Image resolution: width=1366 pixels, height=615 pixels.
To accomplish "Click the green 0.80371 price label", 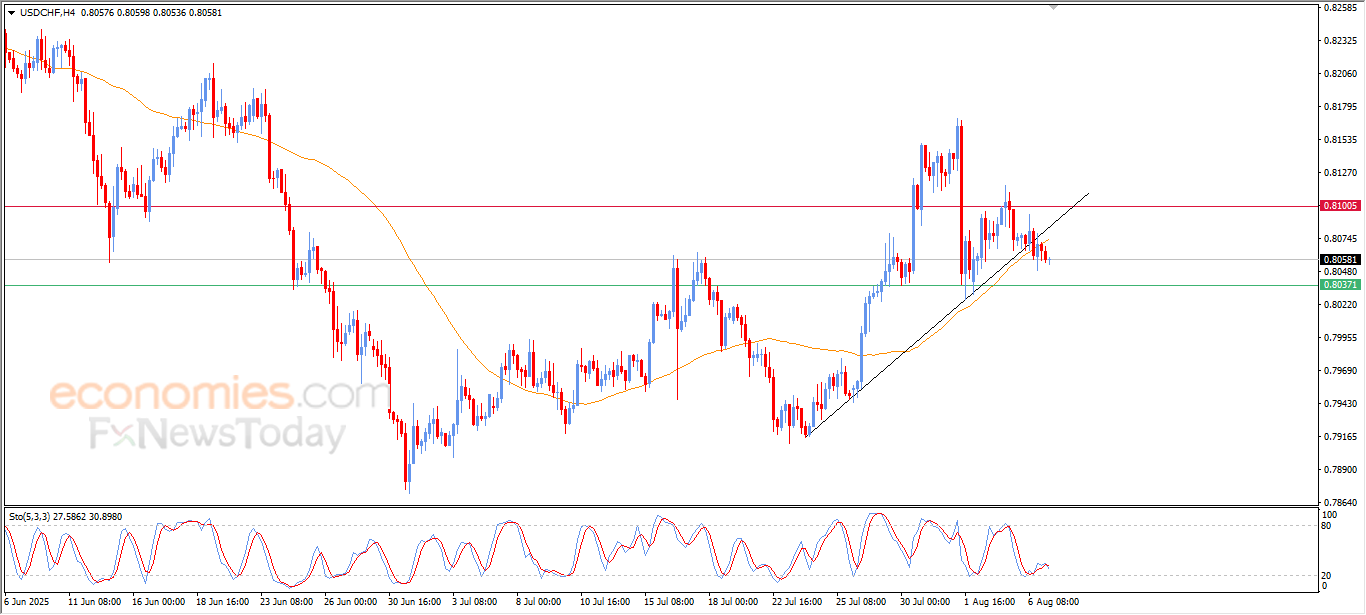I will coord(1340,285).
